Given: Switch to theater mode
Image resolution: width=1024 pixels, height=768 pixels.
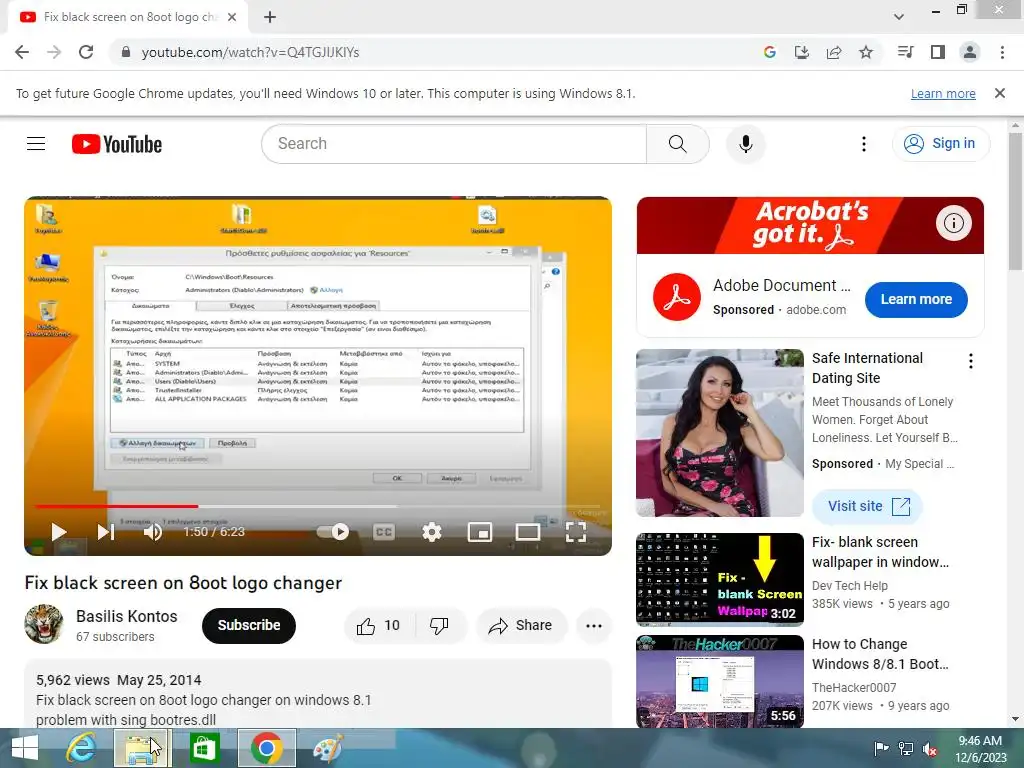Looking at the screenshot, I should [x=528, y=532].
